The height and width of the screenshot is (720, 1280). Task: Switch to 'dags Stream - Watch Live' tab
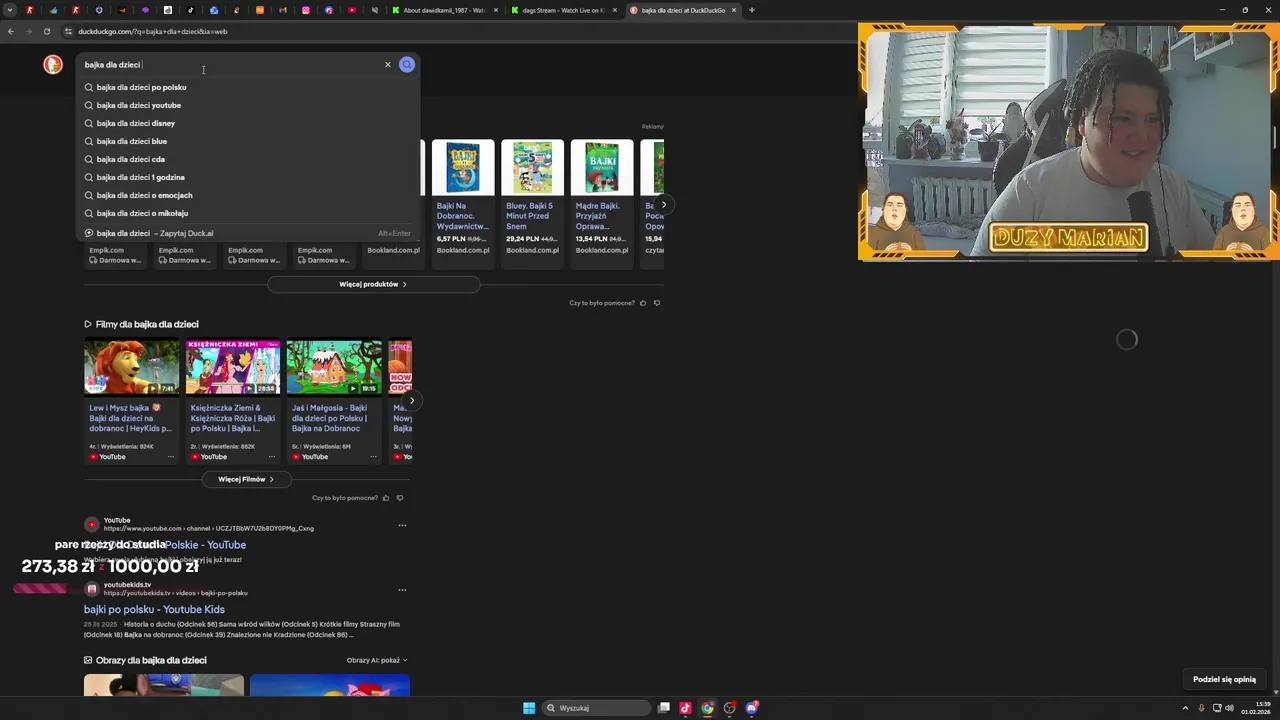(x=562, y=10)
